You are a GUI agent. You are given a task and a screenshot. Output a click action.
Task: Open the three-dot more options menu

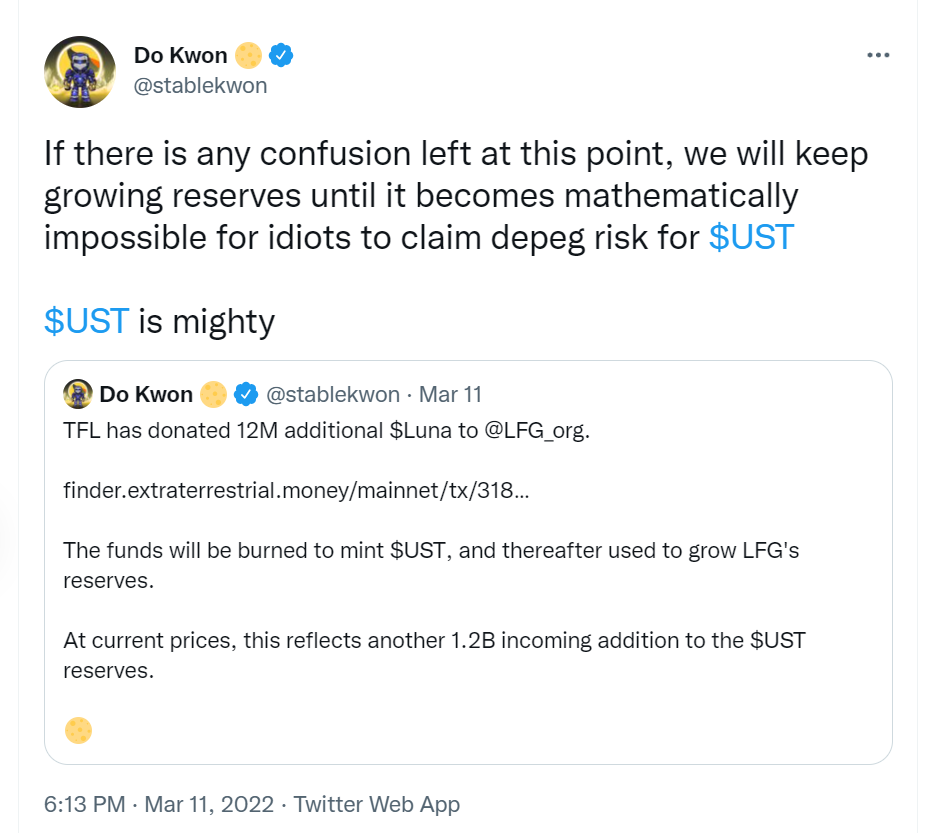point(878,55)
